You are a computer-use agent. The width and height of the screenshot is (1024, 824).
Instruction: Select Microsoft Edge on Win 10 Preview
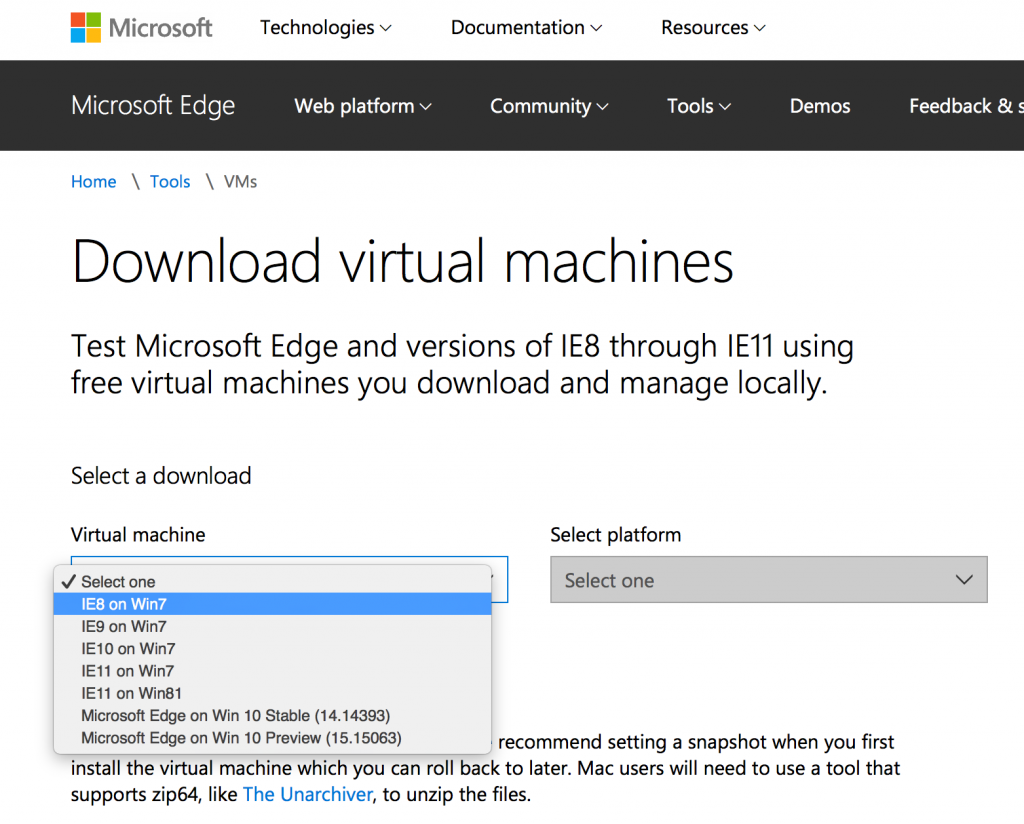coord(272,737)
